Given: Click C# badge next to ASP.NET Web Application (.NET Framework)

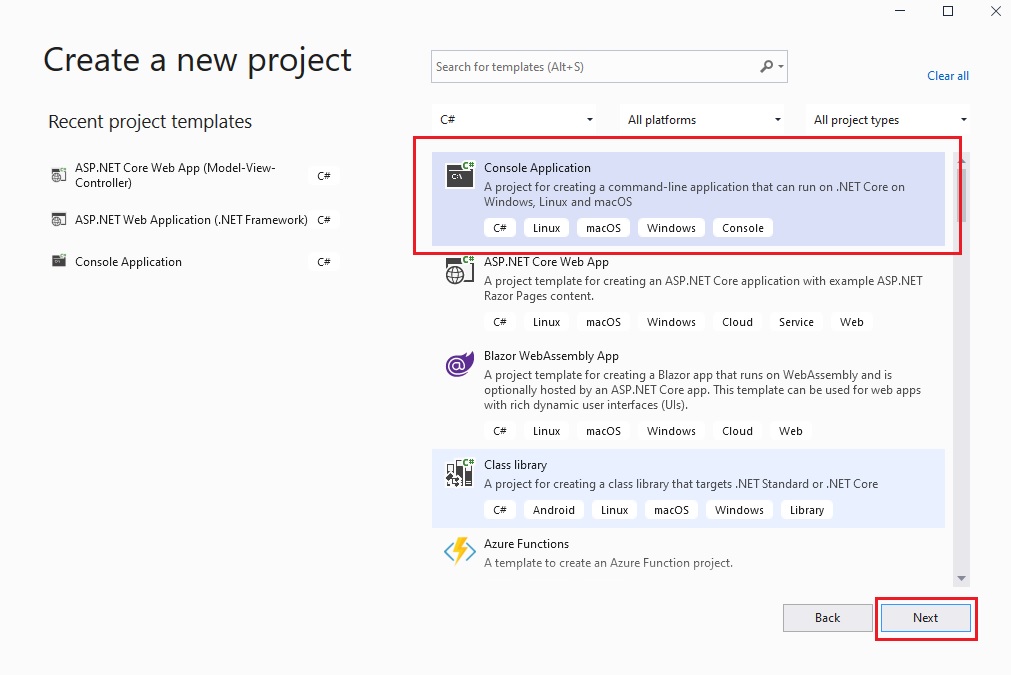Looking at the screenshot, I should click(x=324, y=220).
